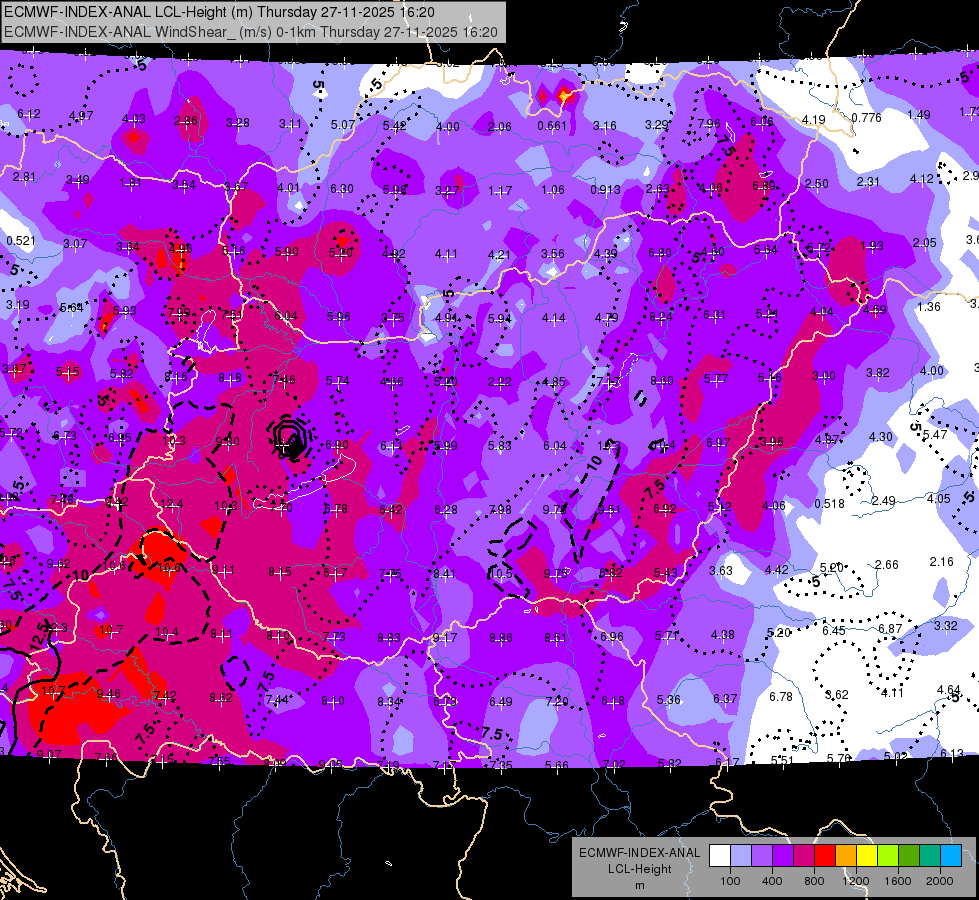Click the wind shear value 3.32
Viewport: 979px width, 900px height.
click(946, 625)
